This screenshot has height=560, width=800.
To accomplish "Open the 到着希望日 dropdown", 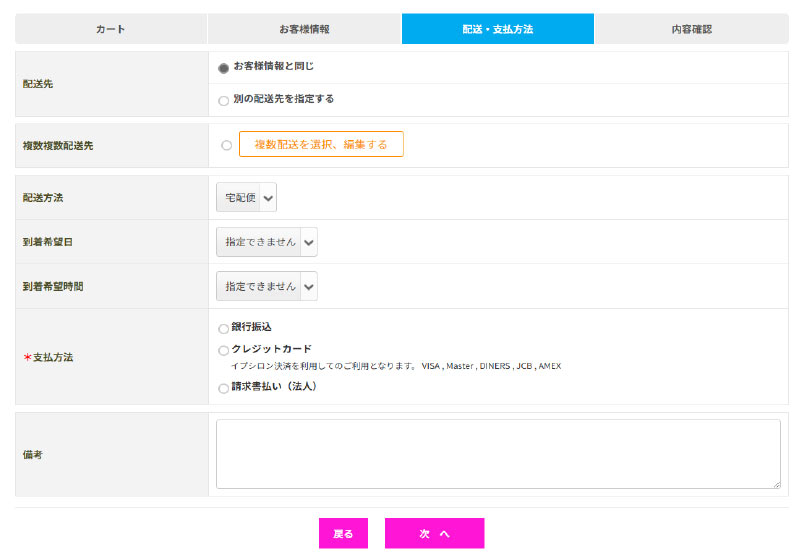I will 267,242.
